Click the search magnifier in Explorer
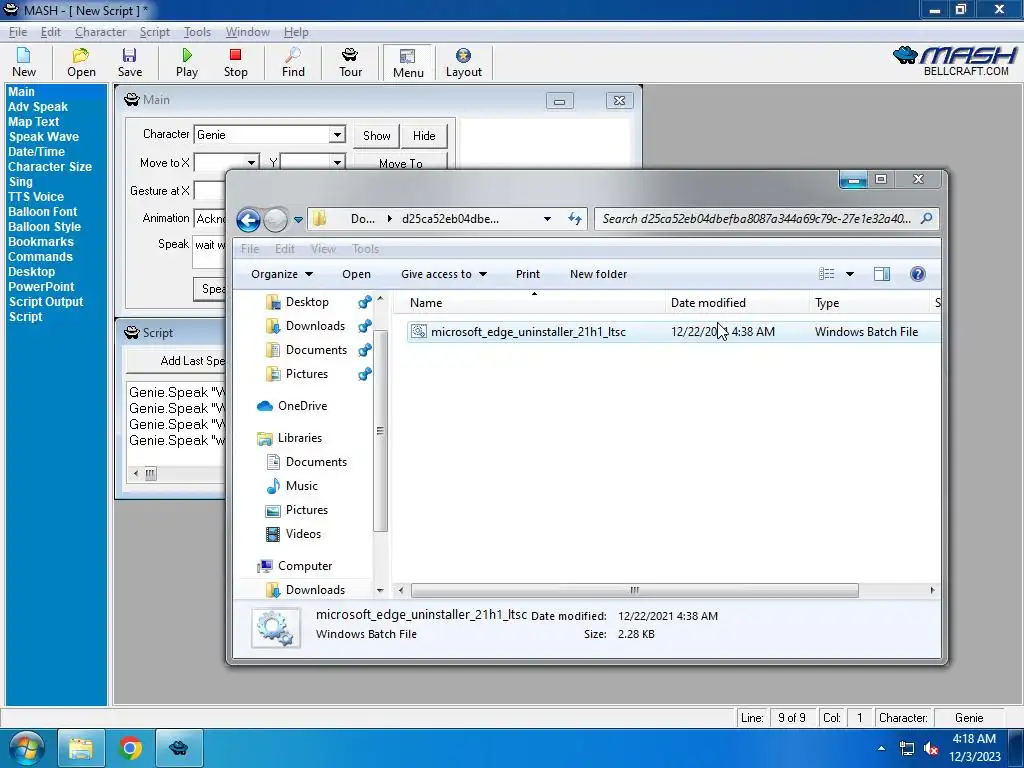 point(926,219)
